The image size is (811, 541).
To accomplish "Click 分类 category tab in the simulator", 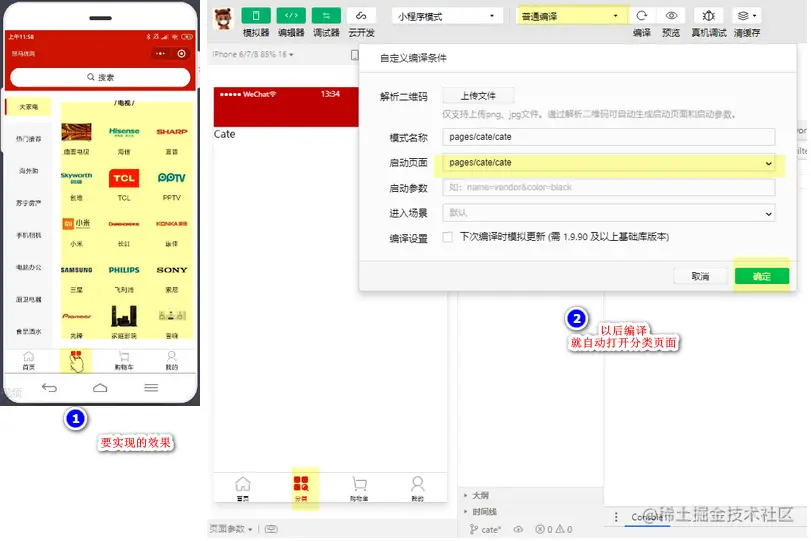I will point(301,489).
